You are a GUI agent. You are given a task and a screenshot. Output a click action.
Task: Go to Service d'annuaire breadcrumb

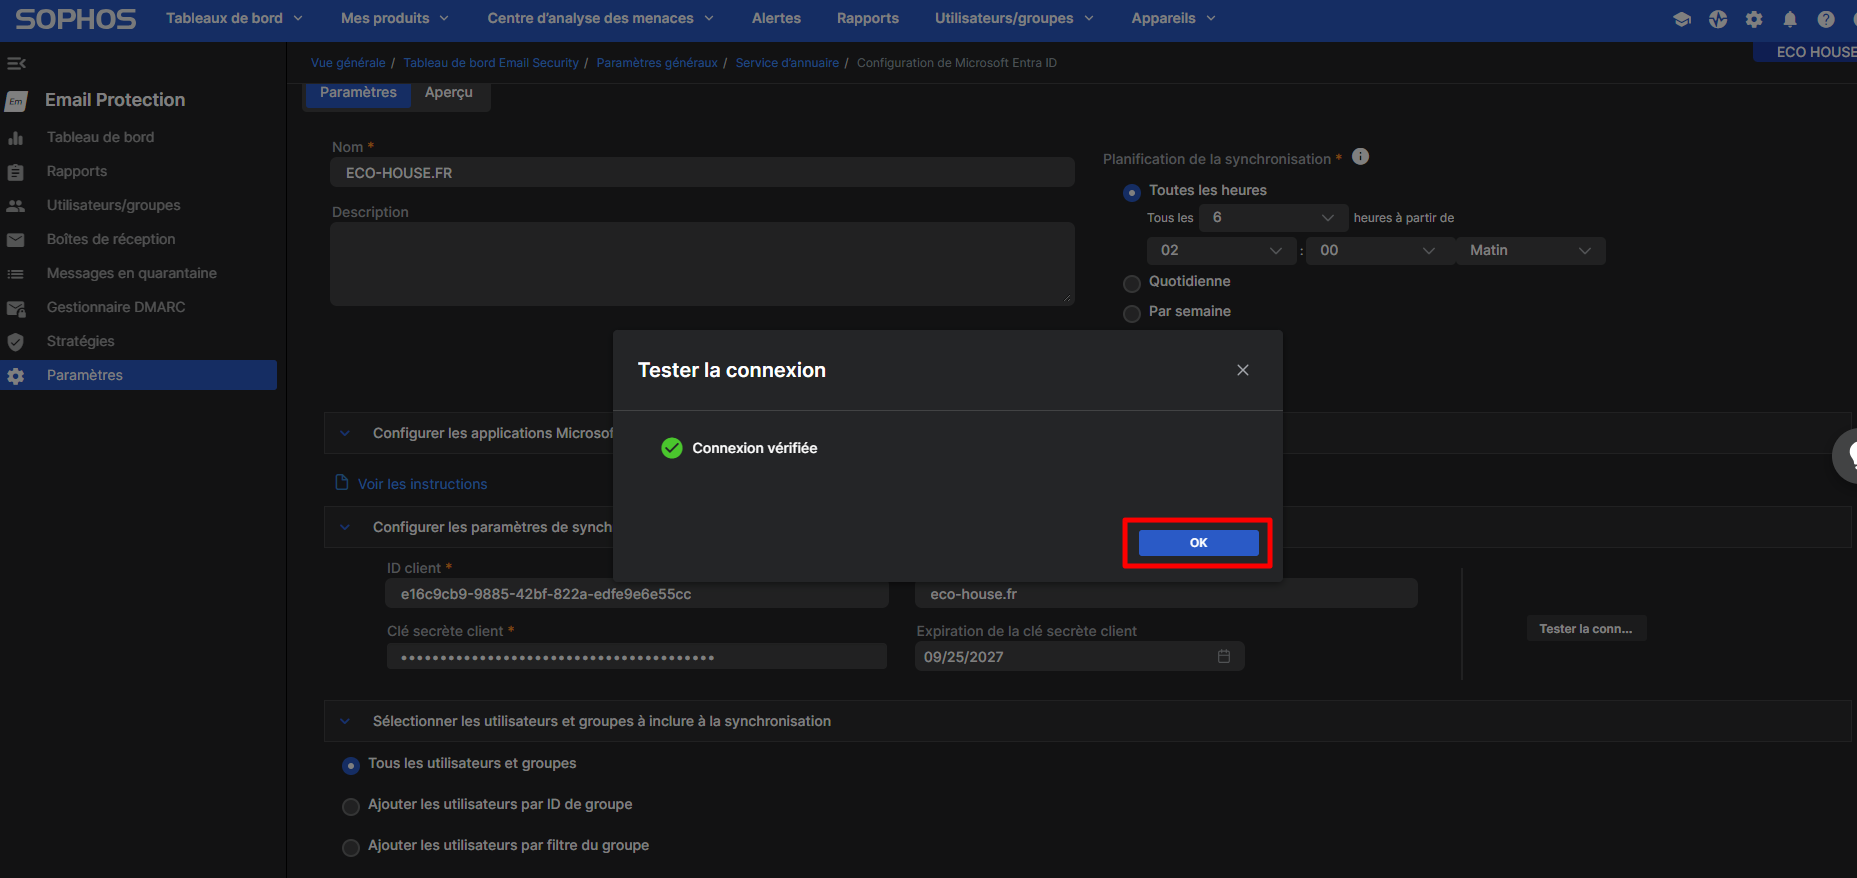click(787, 63)
